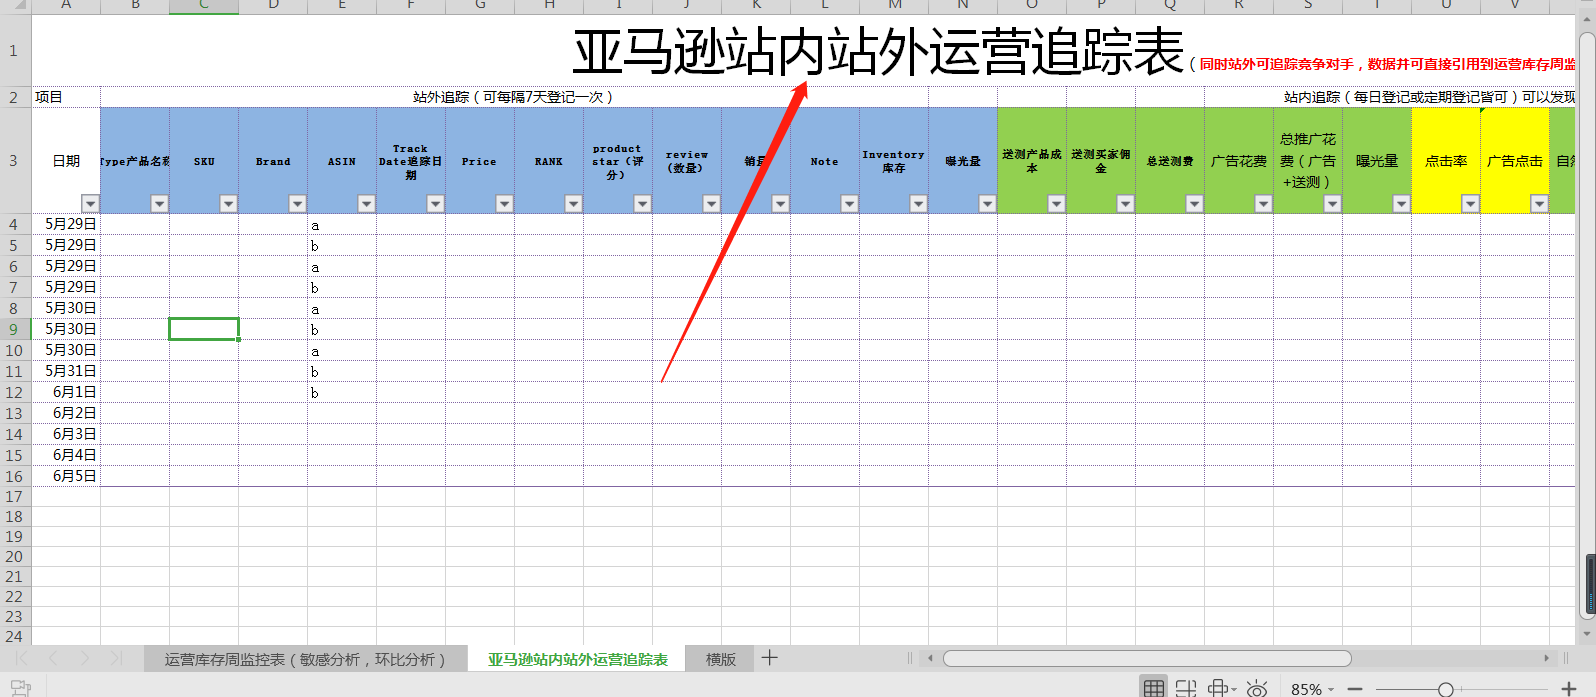The height and width of the screenshot is (697, 1596).
Task: Click date cell 6月5日
Action: 66,476
